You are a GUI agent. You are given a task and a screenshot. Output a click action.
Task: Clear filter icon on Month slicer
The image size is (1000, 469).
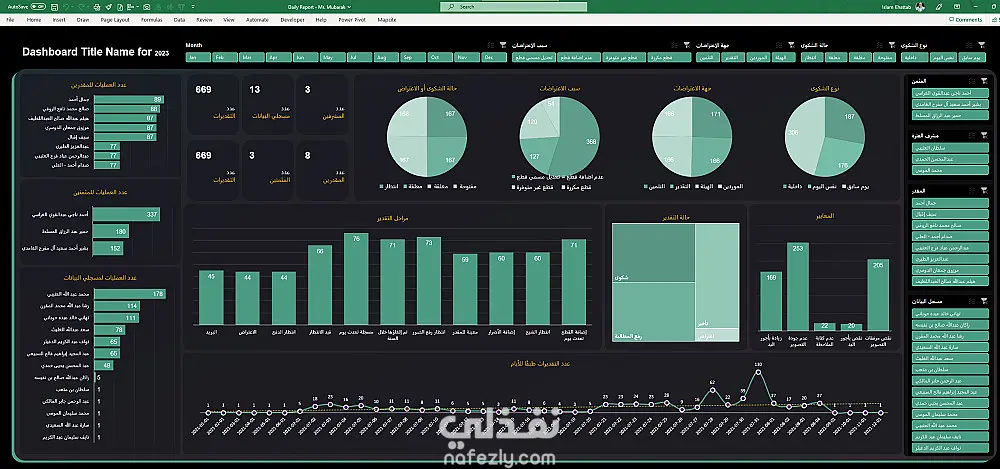pyautogui.click(x=503, y=45)
